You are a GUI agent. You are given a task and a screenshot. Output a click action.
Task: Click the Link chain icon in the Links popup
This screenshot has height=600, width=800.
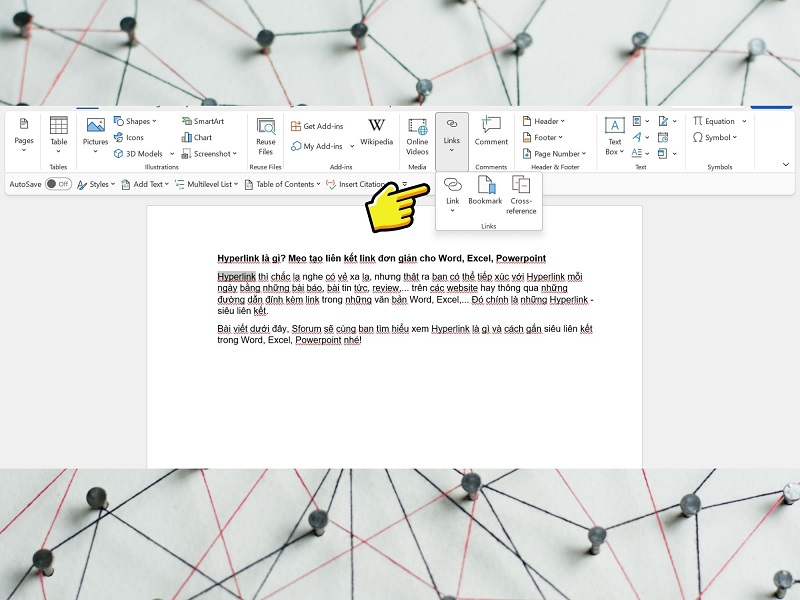(x=453, y=184)
